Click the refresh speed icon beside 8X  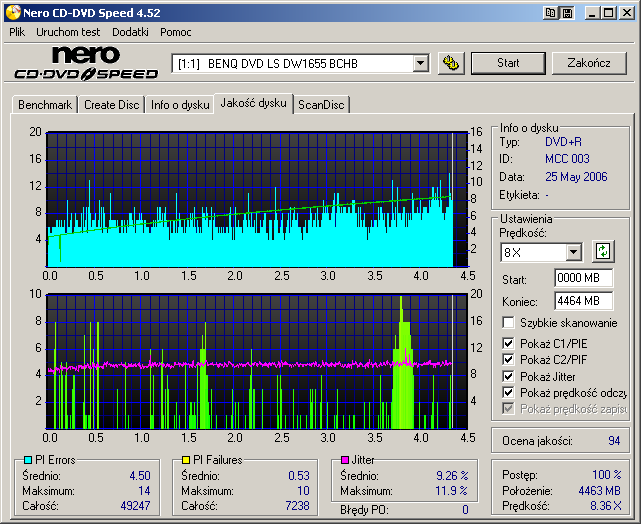(603, 251)
